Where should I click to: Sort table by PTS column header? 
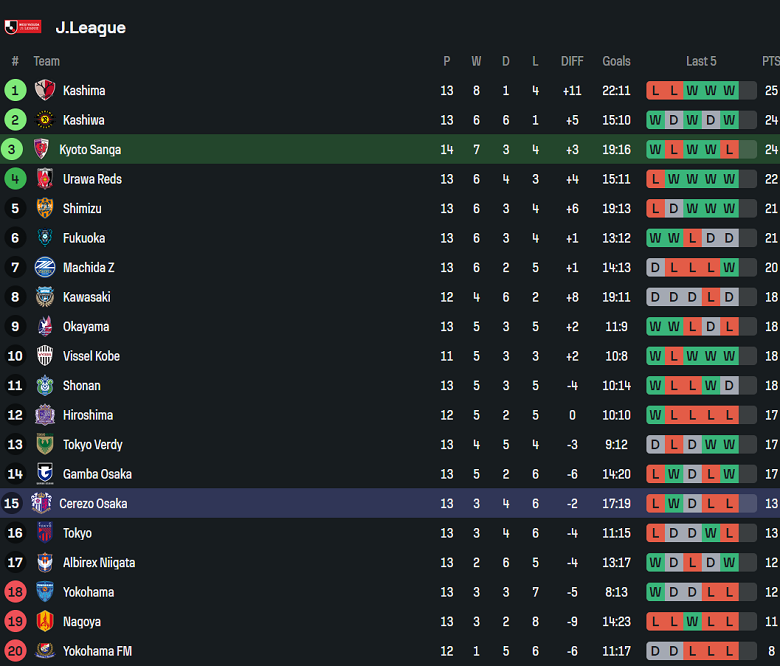pyautogui.click(x=771, y=61)
